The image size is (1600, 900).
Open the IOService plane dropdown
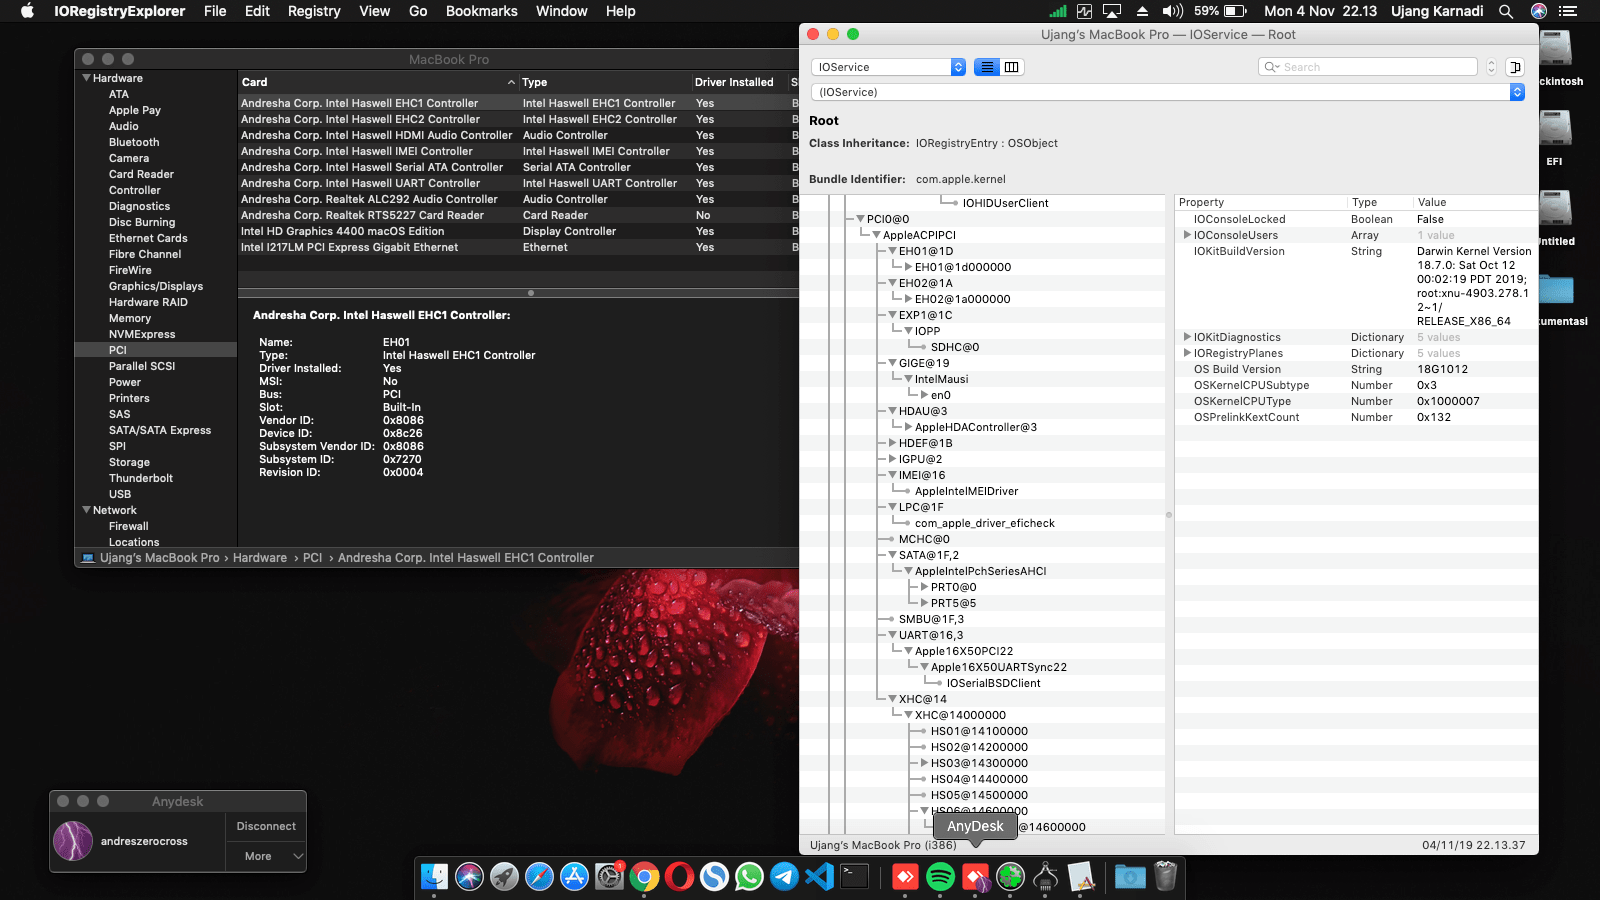tap(889, 67)
